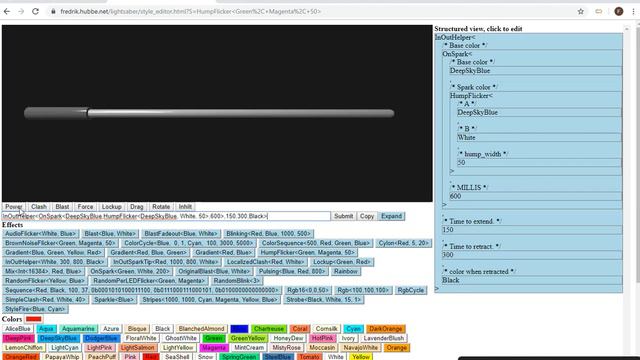640x360 pixels.
Task: Insert the HumpFlicker<Green, Magenta, 50> effect
Action: (307, 252)
